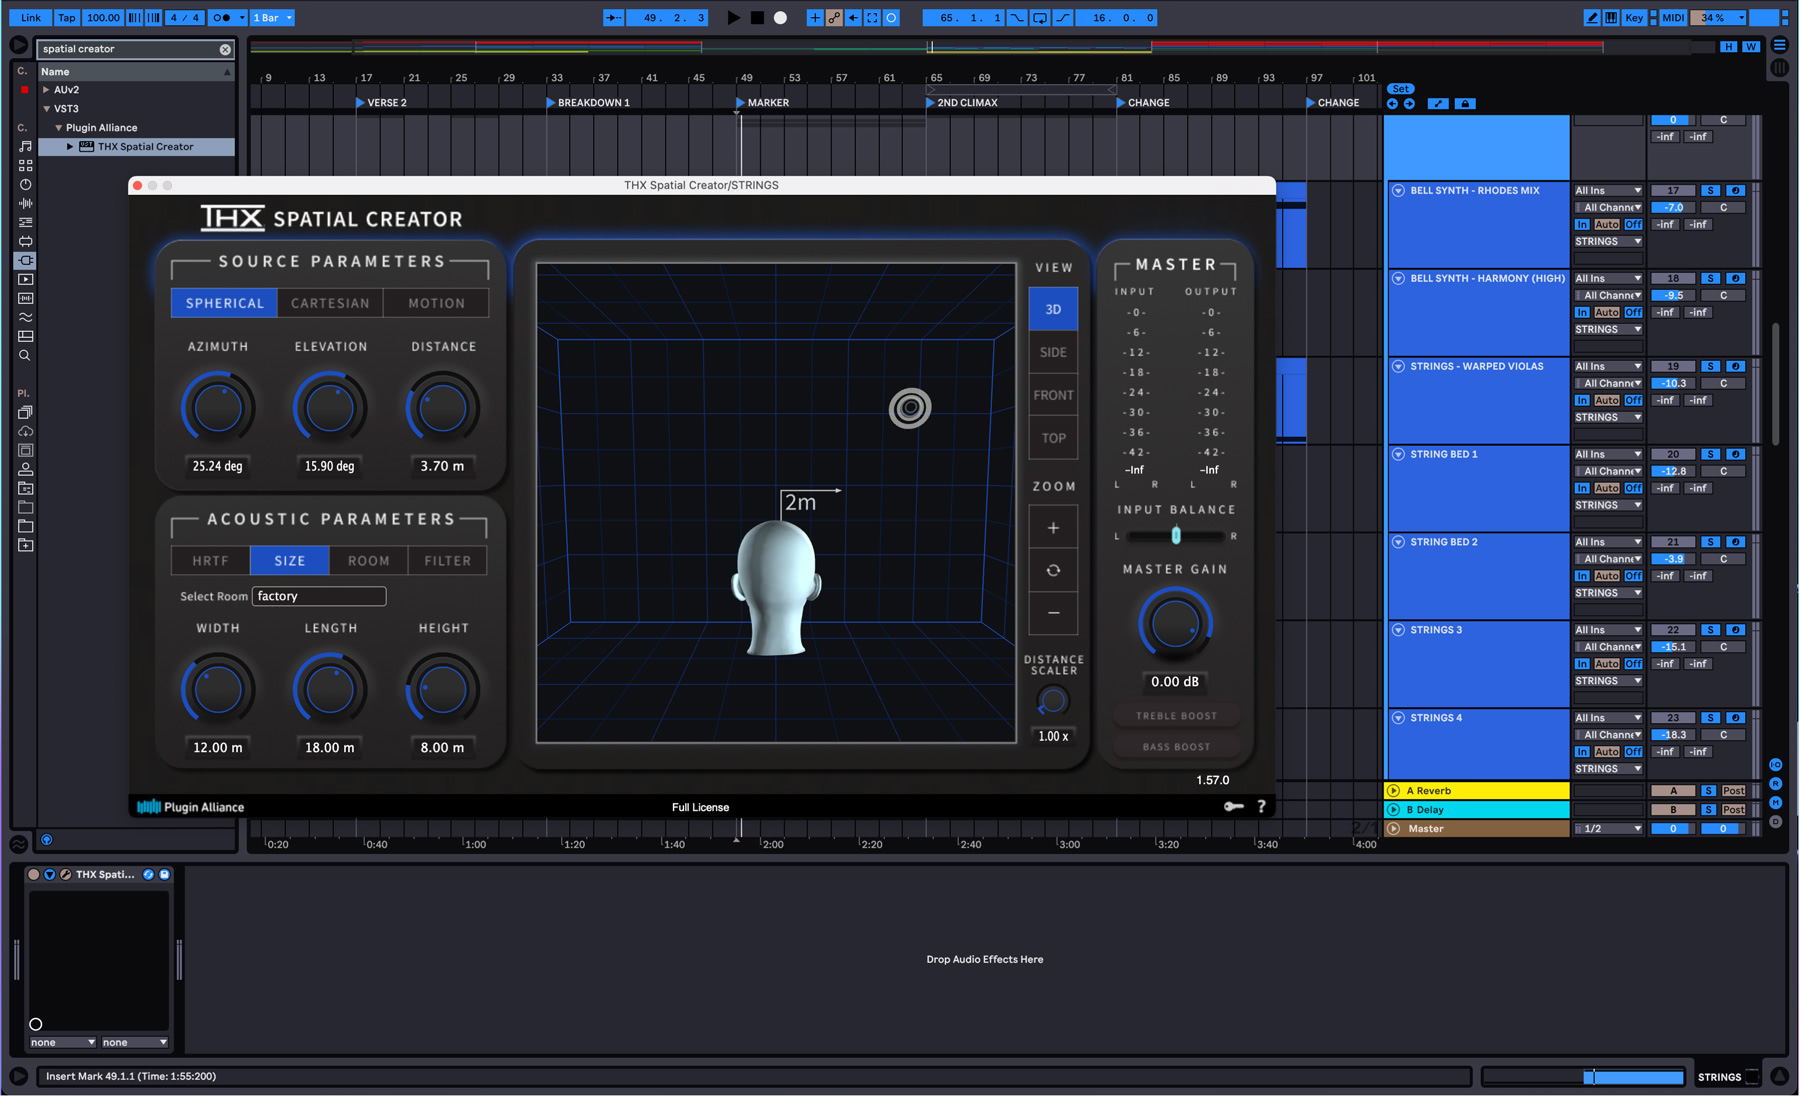Select the Room acoustic tab
1800x1096 pixels.
pyautogui.click(x=368, y=561)
